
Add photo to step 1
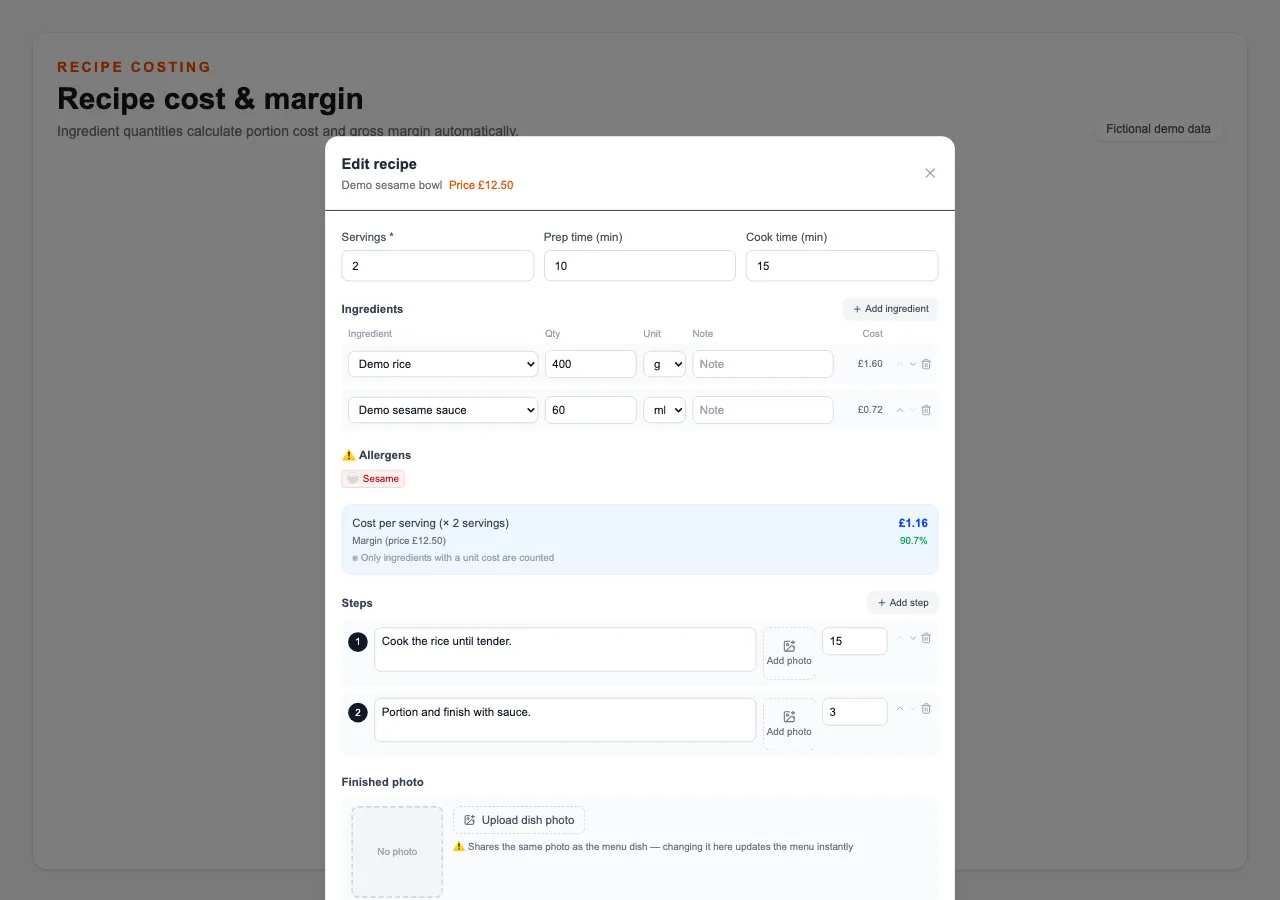point(789,653)
